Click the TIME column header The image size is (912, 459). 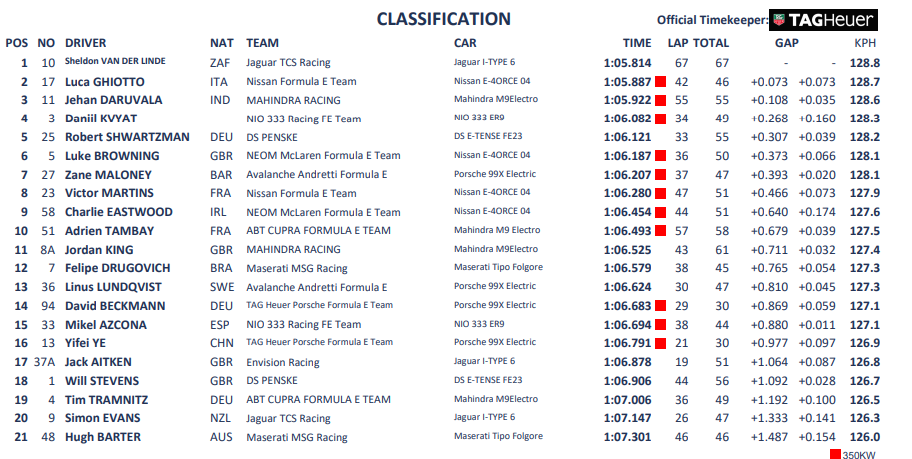pos(636,43)
